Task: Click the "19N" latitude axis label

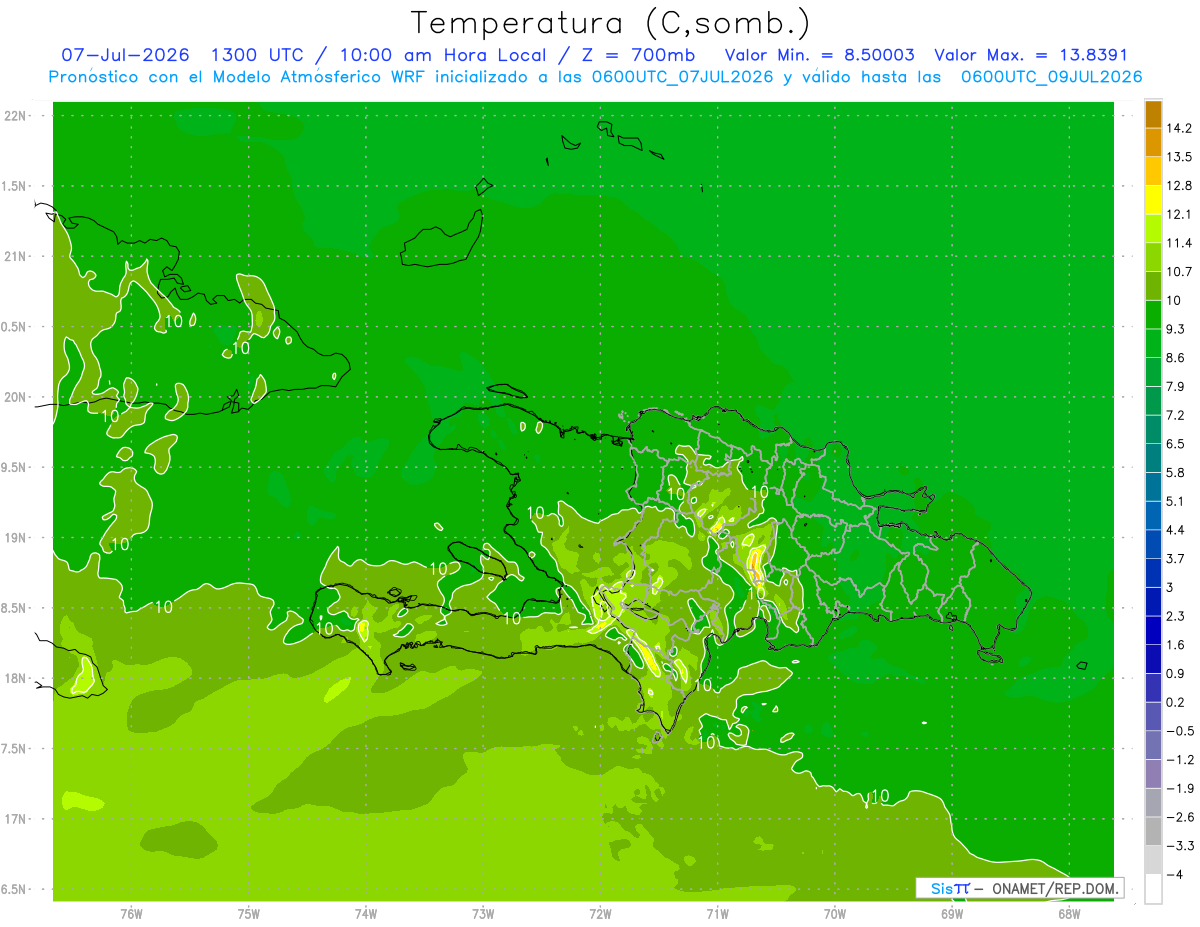Action: [x=15, y=537]
